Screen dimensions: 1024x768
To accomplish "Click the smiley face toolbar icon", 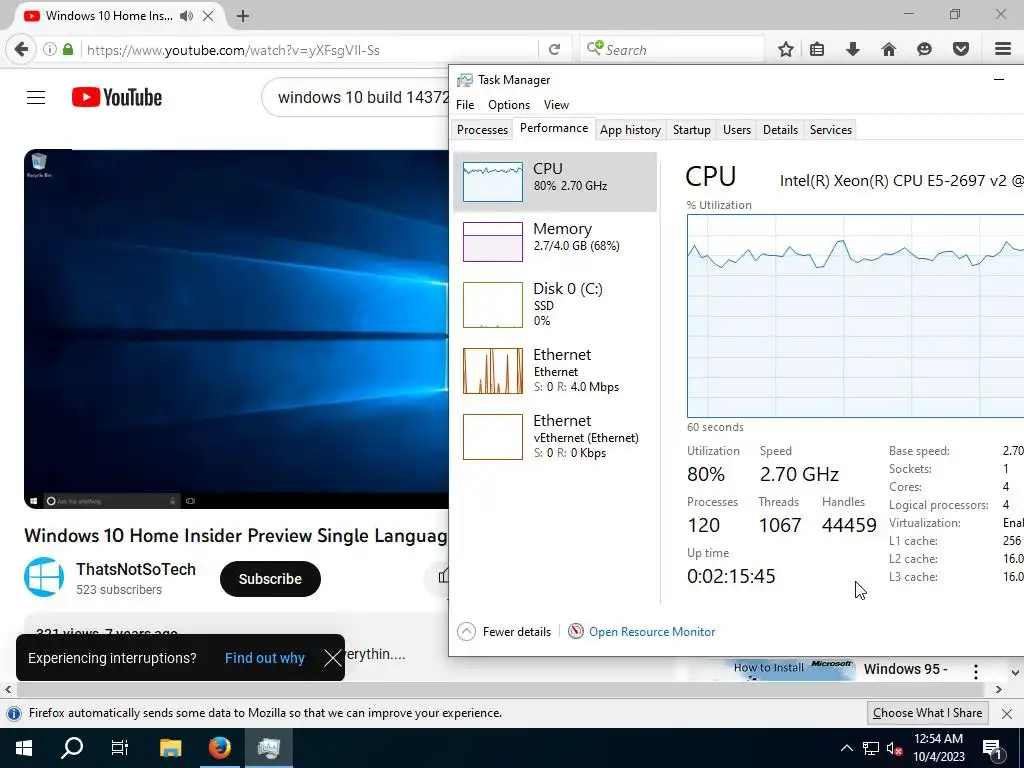I will coord(924,49).
